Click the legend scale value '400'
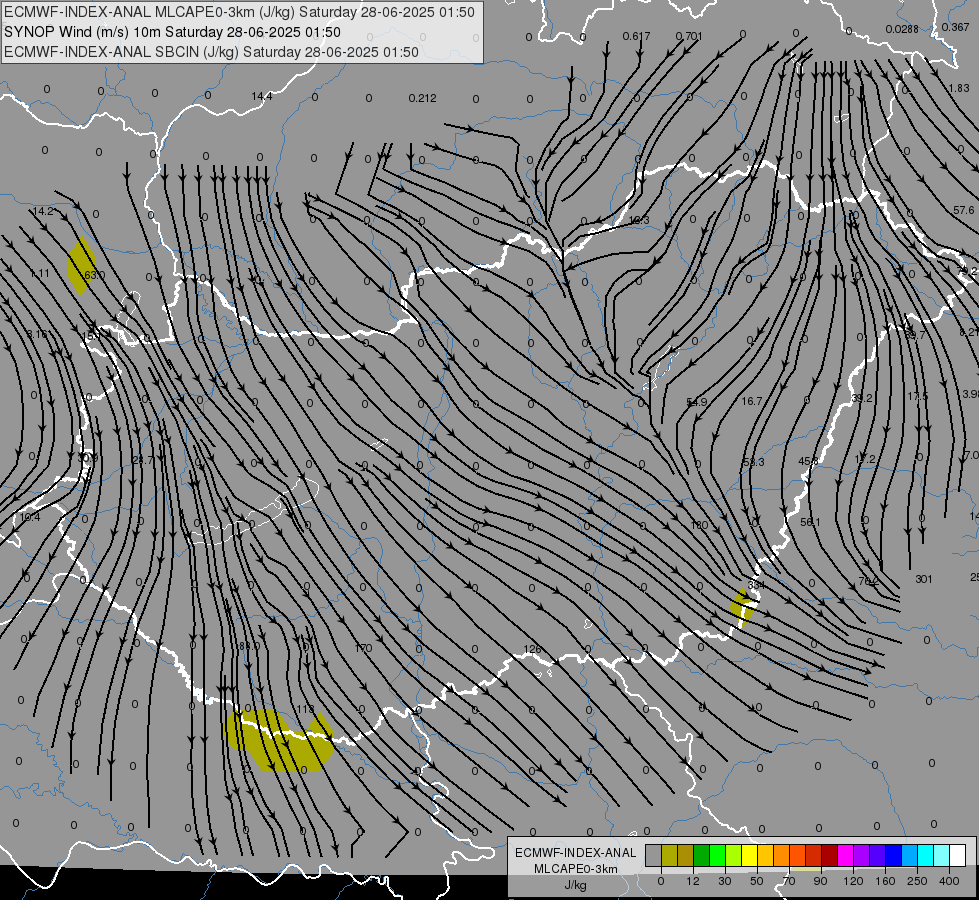 [949, 881]
